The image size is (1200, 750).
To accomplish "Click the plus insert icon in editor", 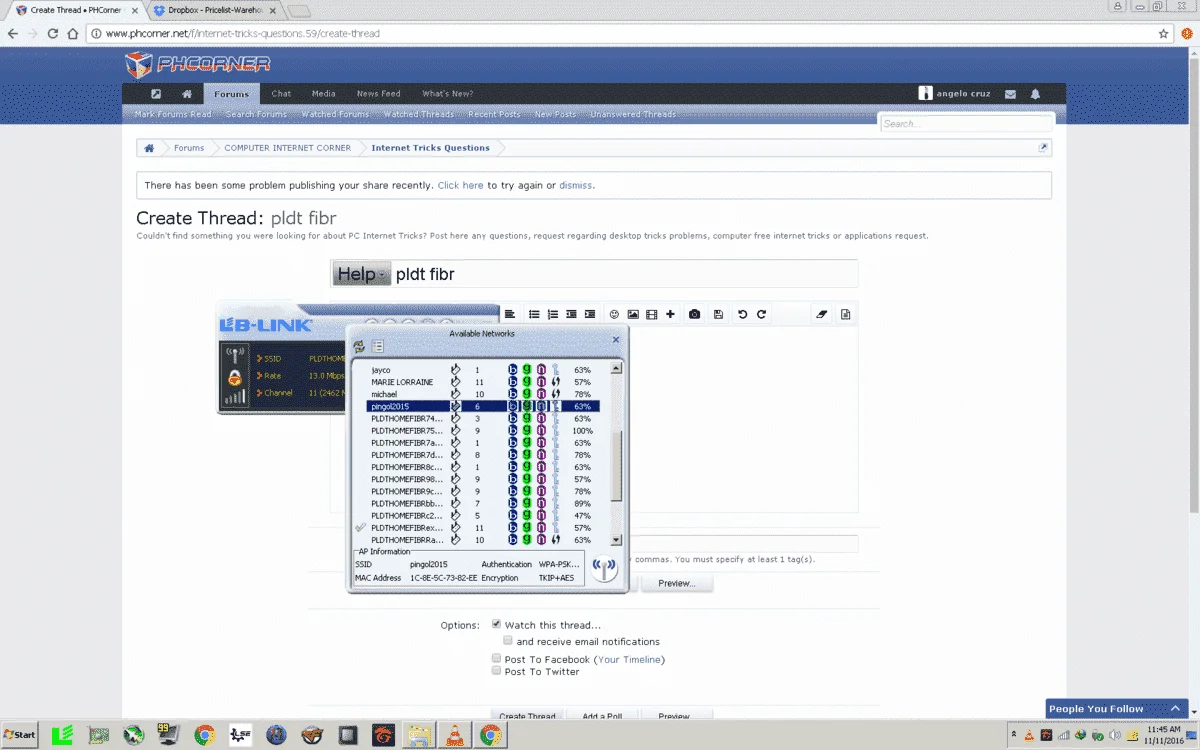I will click(x=670, y=314).
